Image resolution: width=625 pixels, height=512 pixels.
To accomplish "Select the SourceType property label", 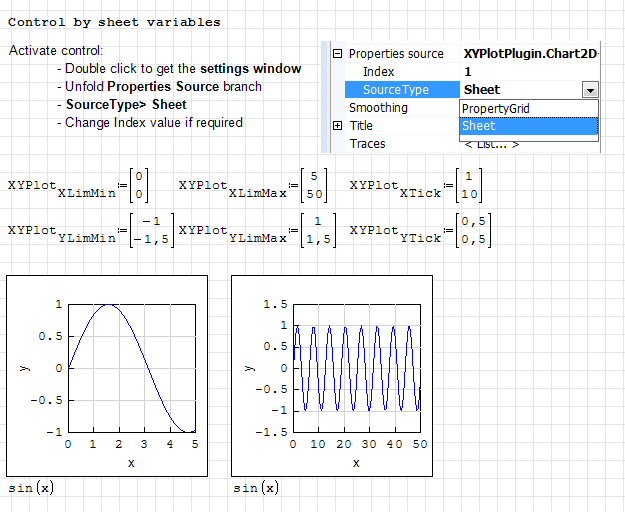I will tap(396, 90).
